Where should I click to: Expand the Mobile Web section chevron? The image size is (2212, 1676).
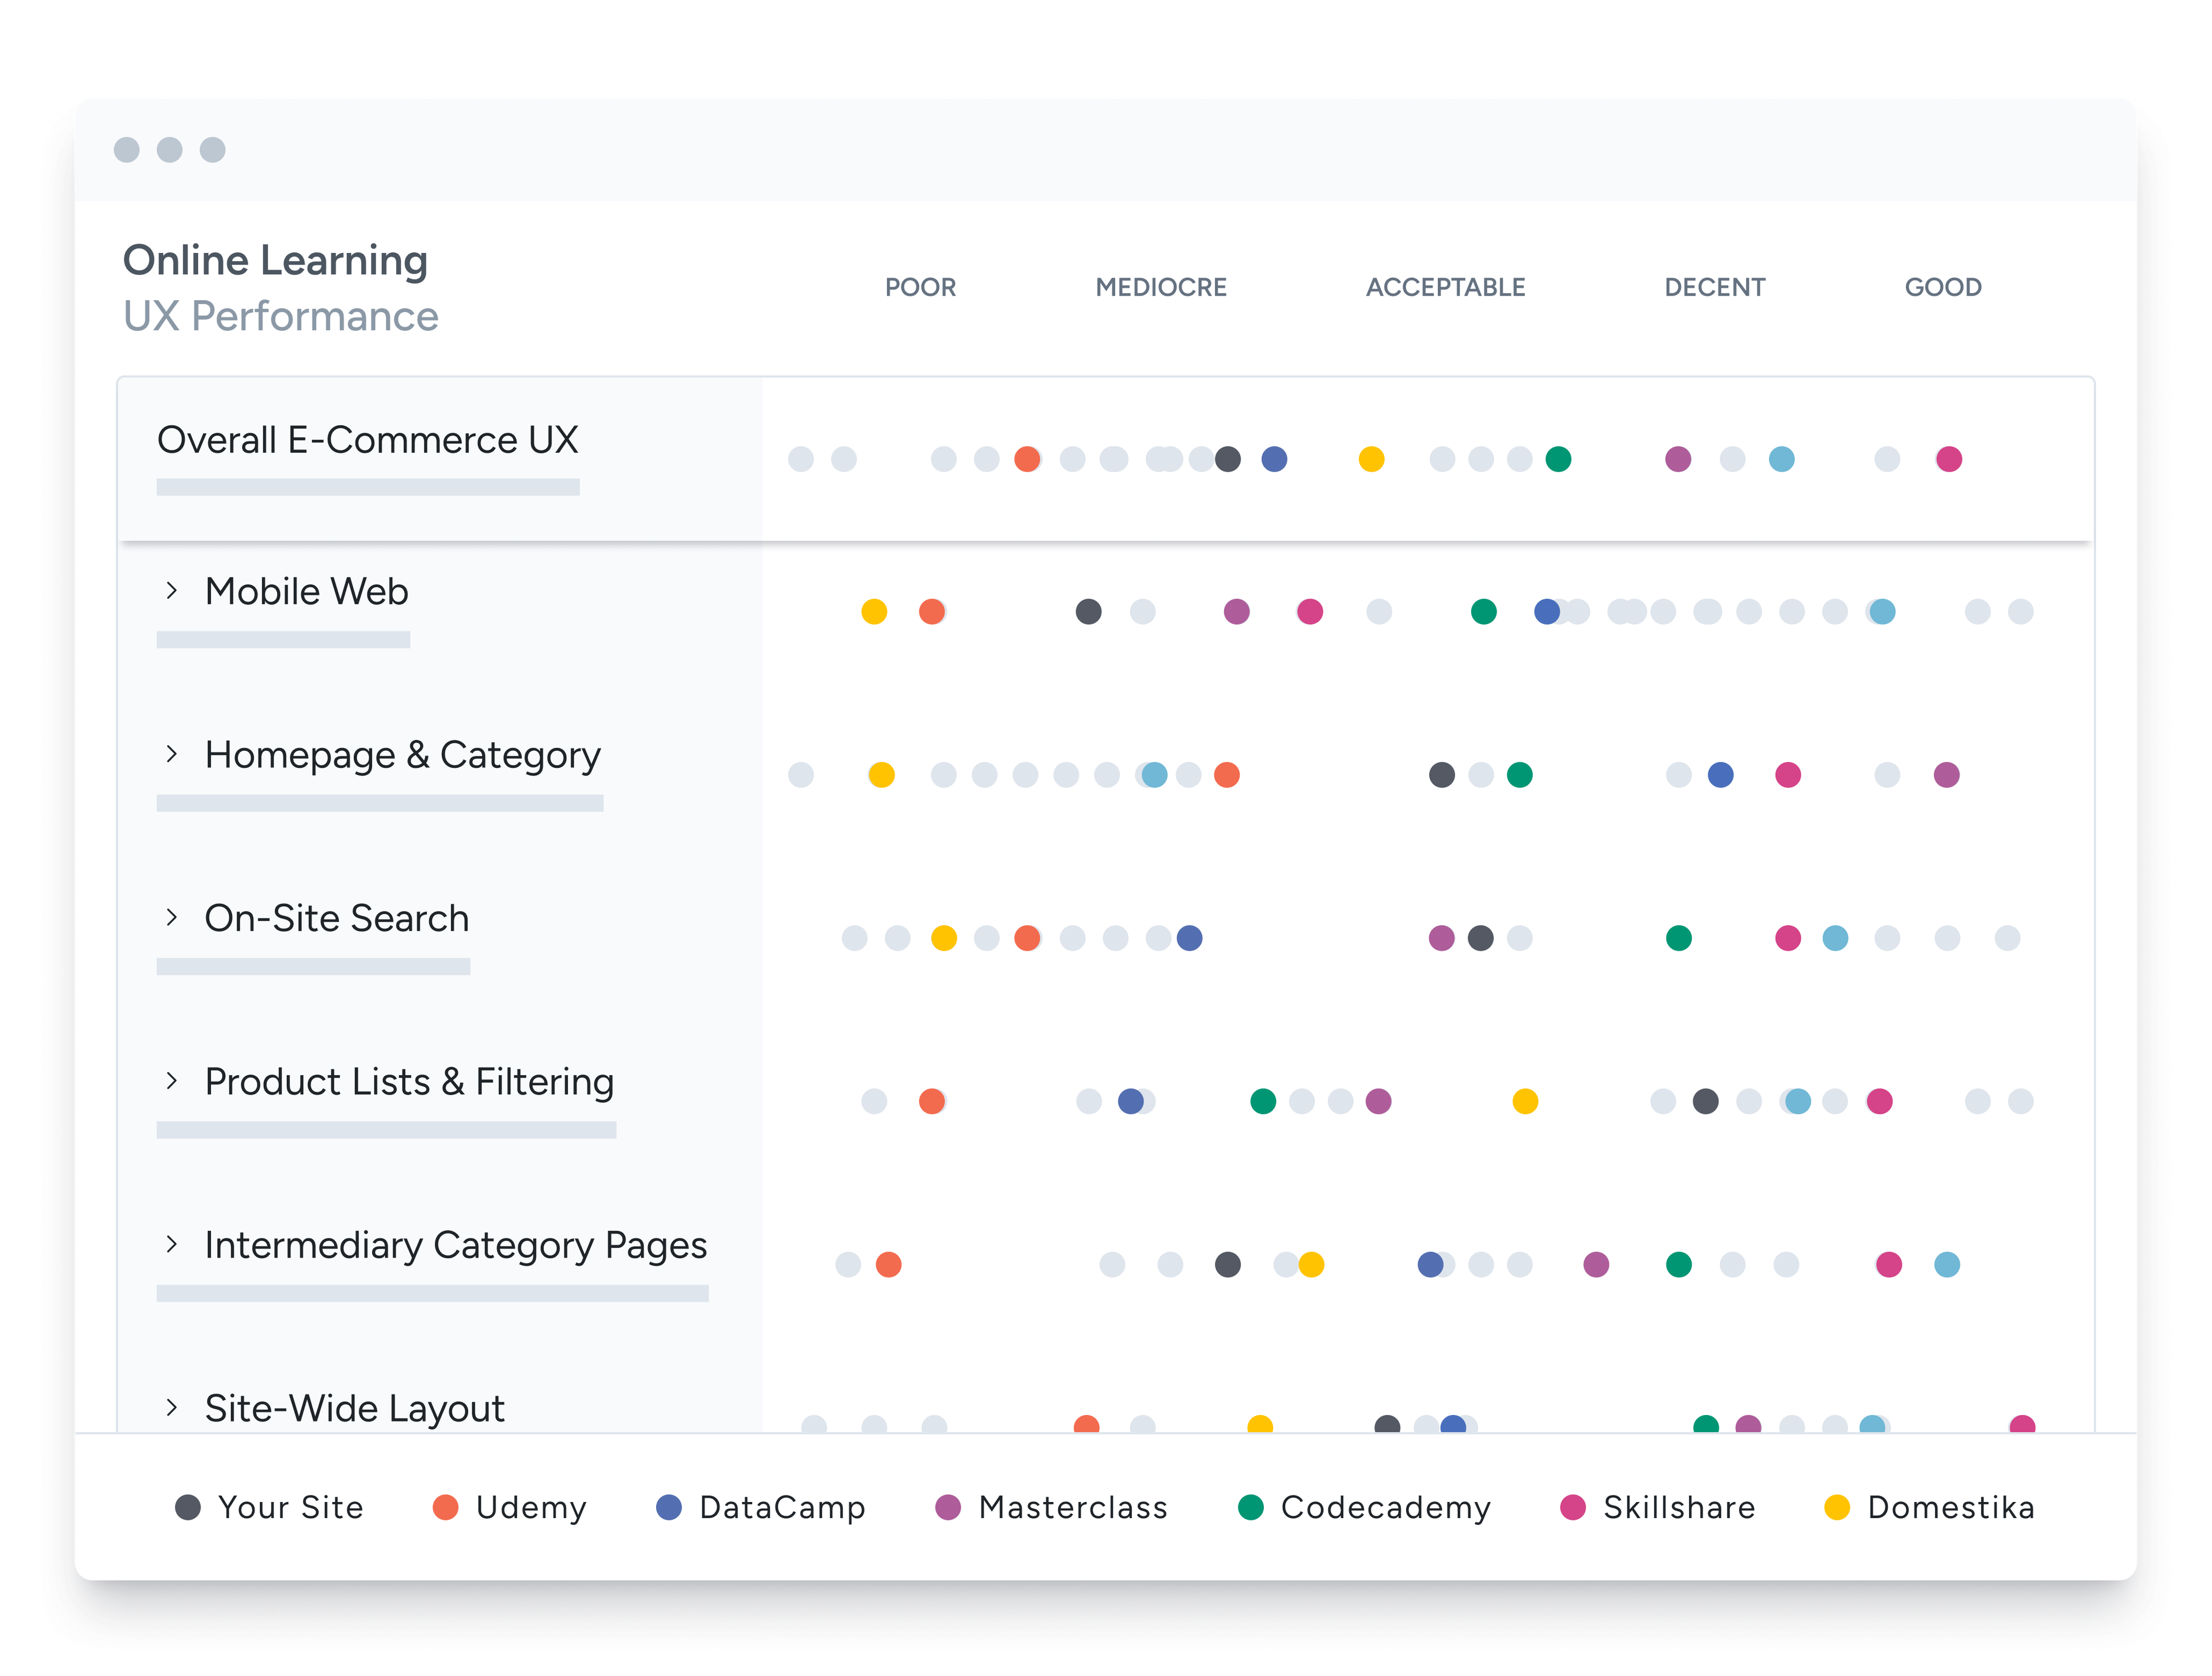(x=172, y=591)
